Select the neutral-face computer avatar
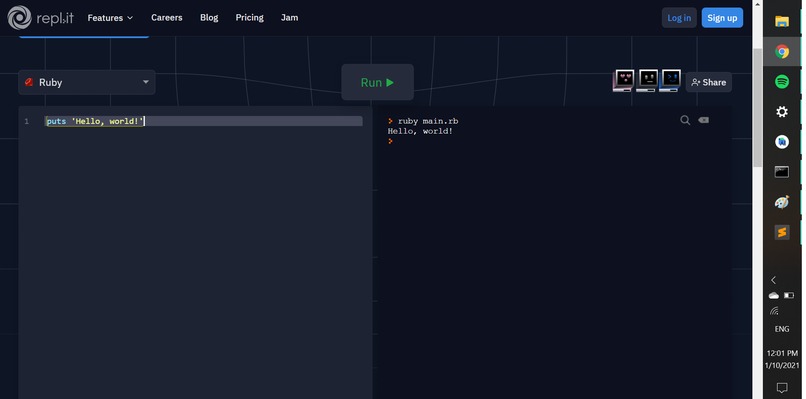The width and height of the screenshot is (806, 399). tap(647, 81)
